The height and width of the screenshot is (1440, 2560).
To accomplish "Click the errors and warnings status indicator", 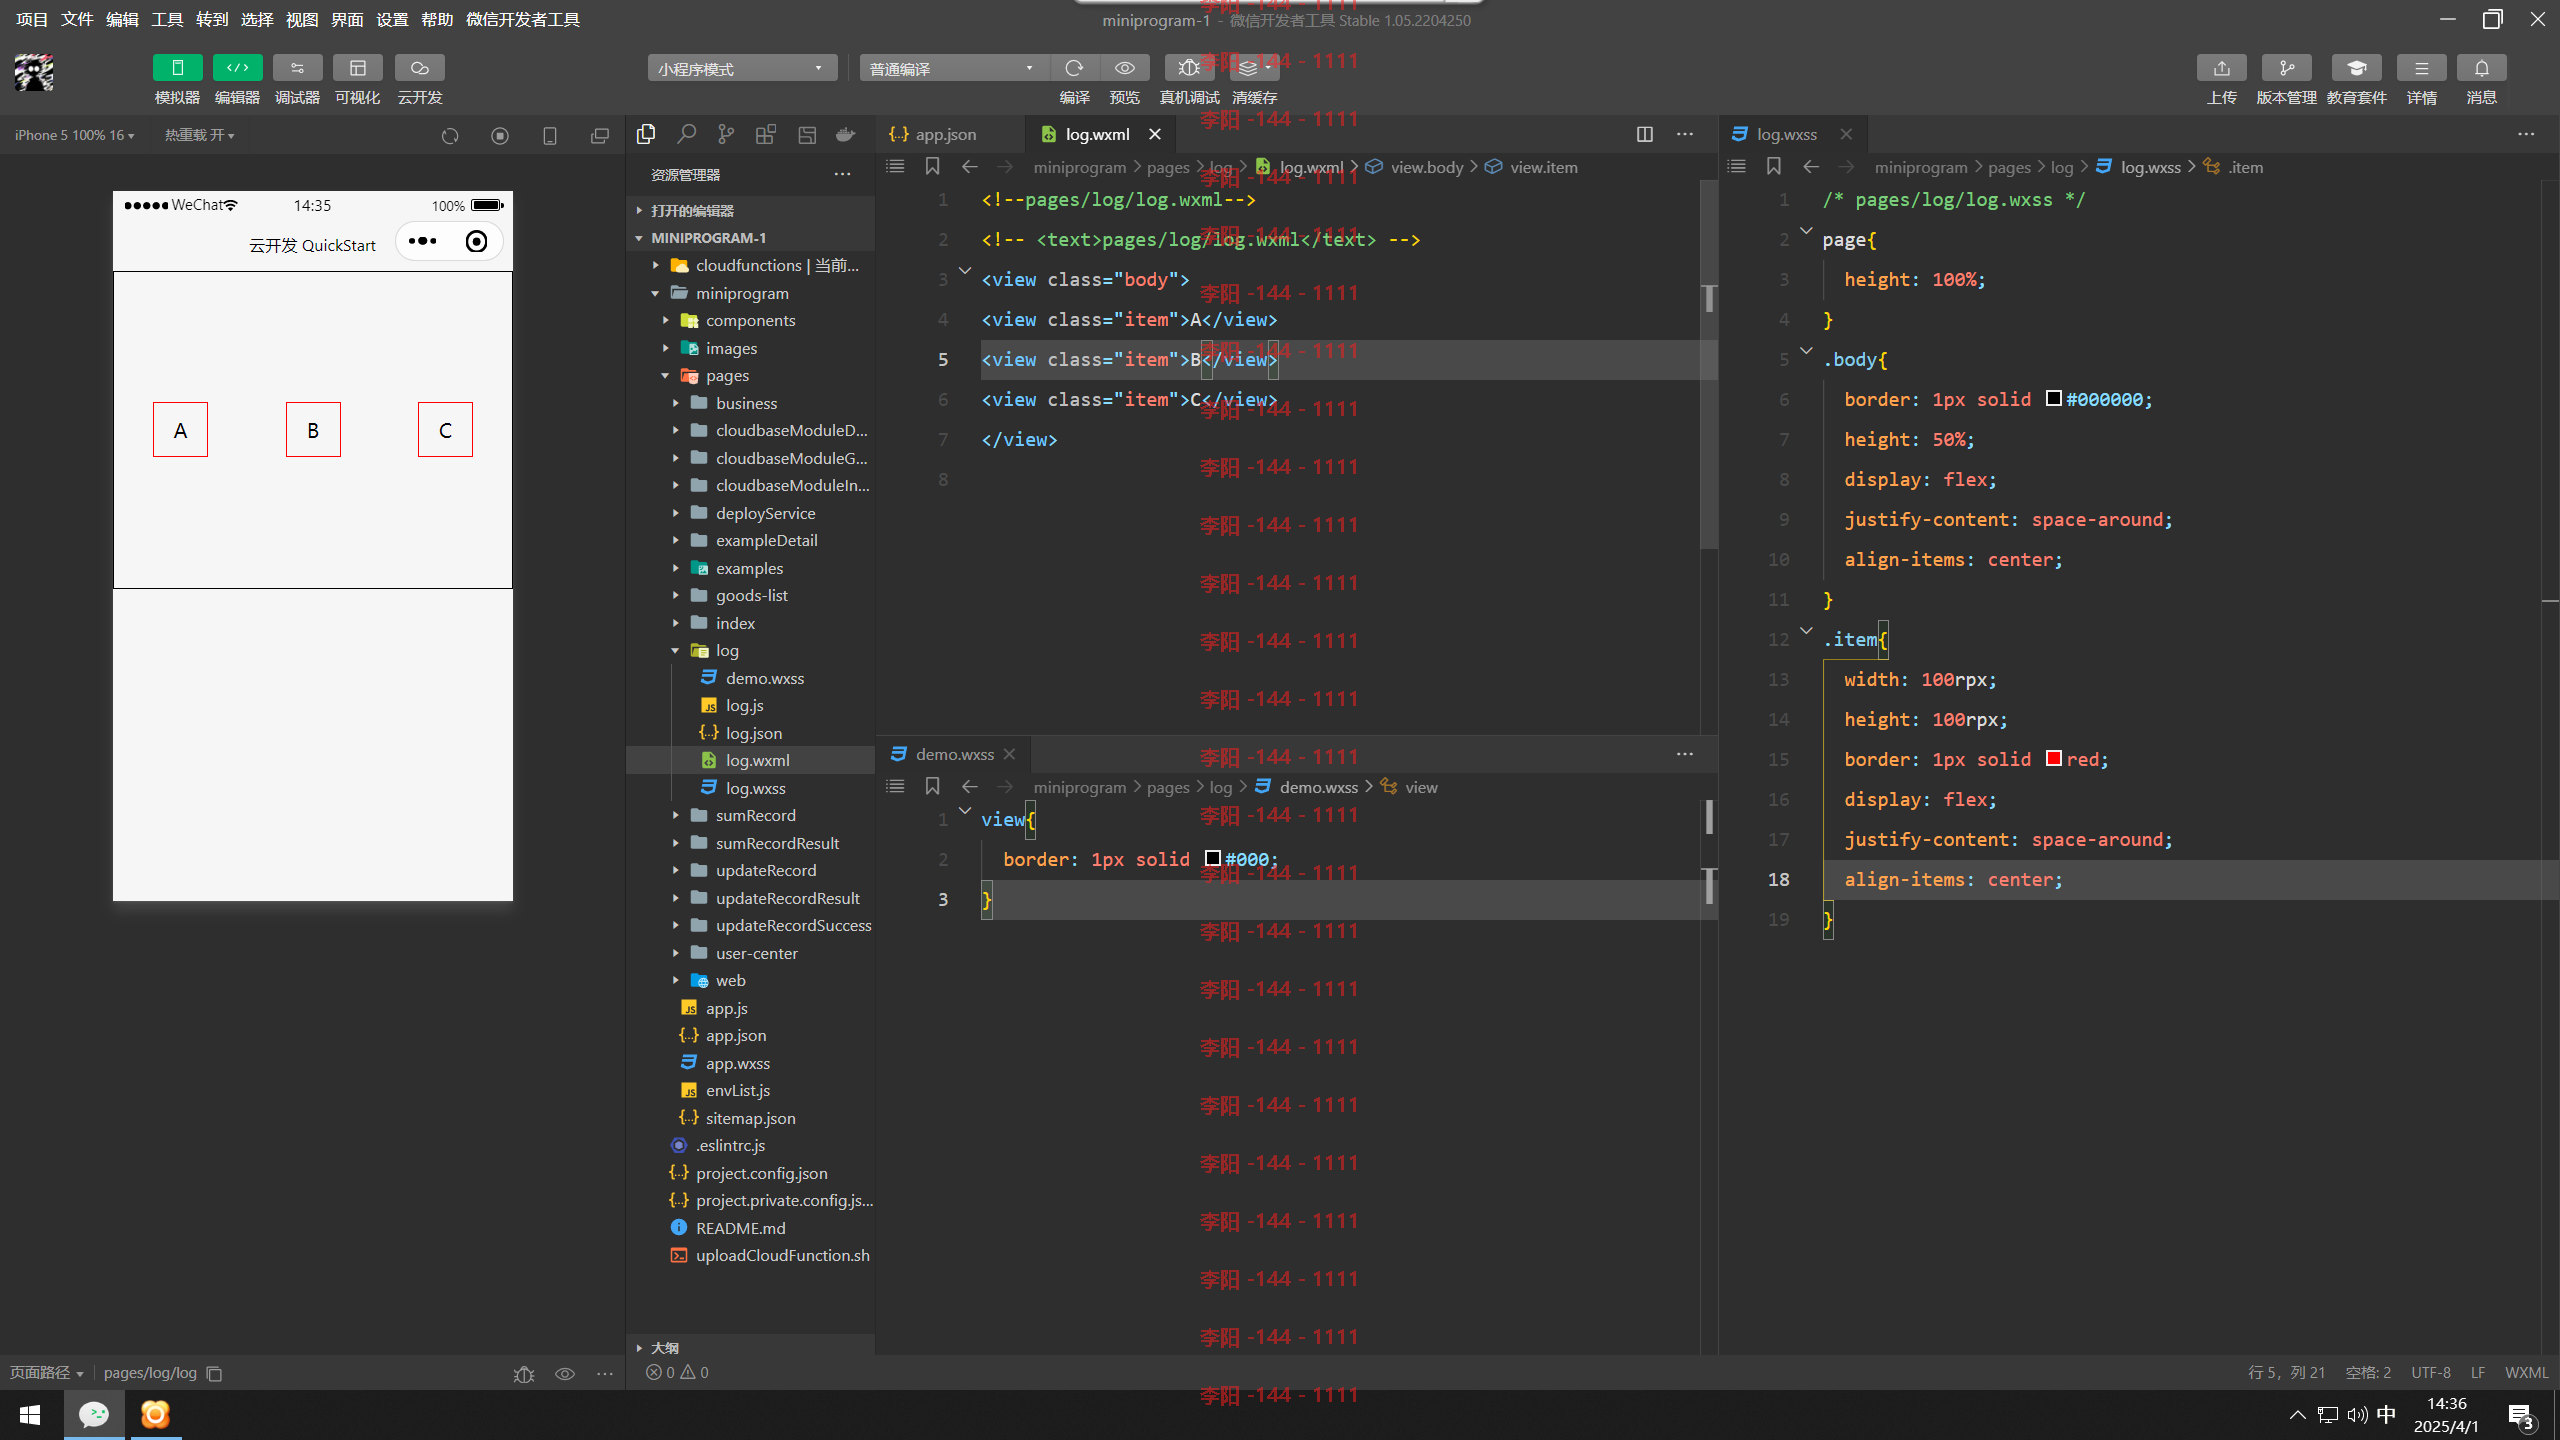I will (678, 1372).
